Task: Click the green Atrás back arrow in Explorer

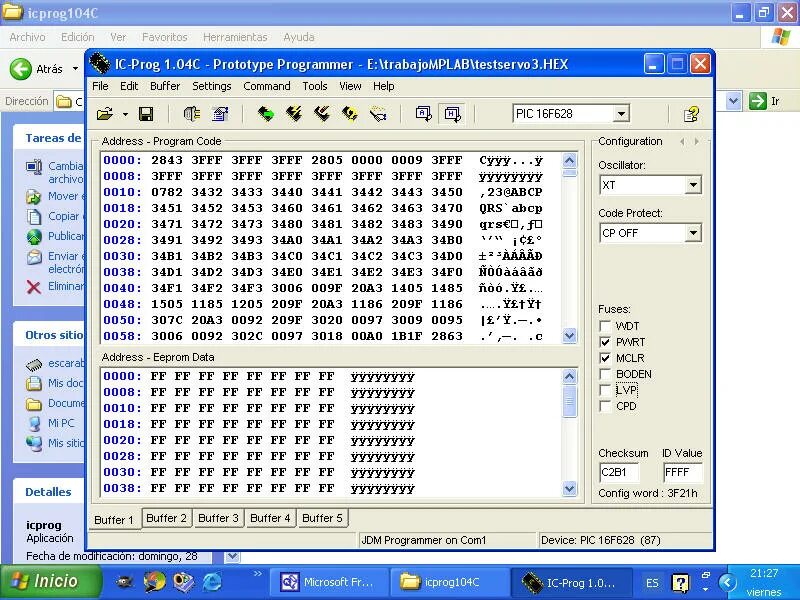Action: click(x=21, y=68)
